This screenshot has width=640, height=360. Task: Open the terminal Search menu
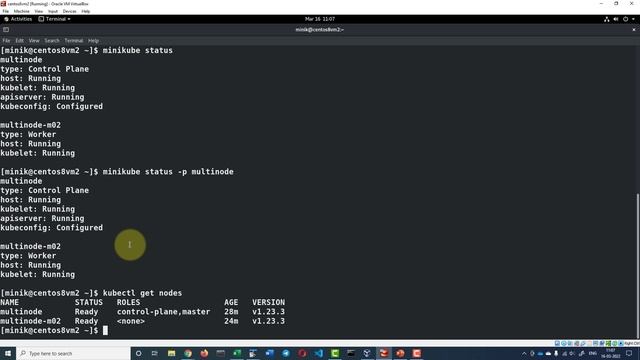(x=52, y=40)
